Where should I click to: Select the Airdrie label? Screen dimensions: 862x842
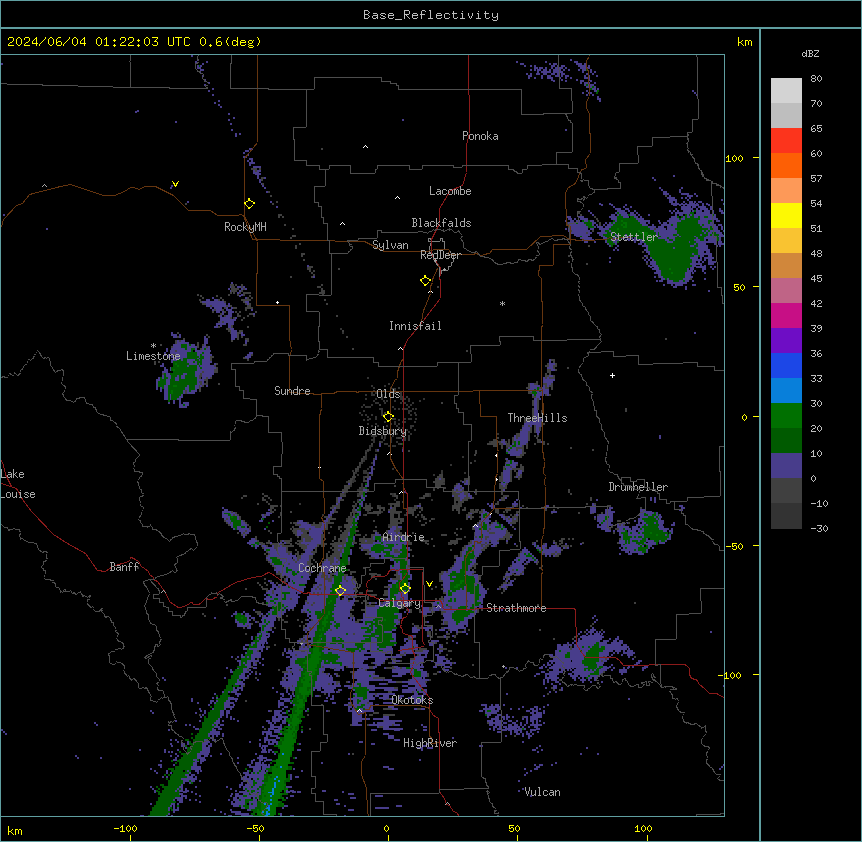pyautogui.click(x=403, y=537)
